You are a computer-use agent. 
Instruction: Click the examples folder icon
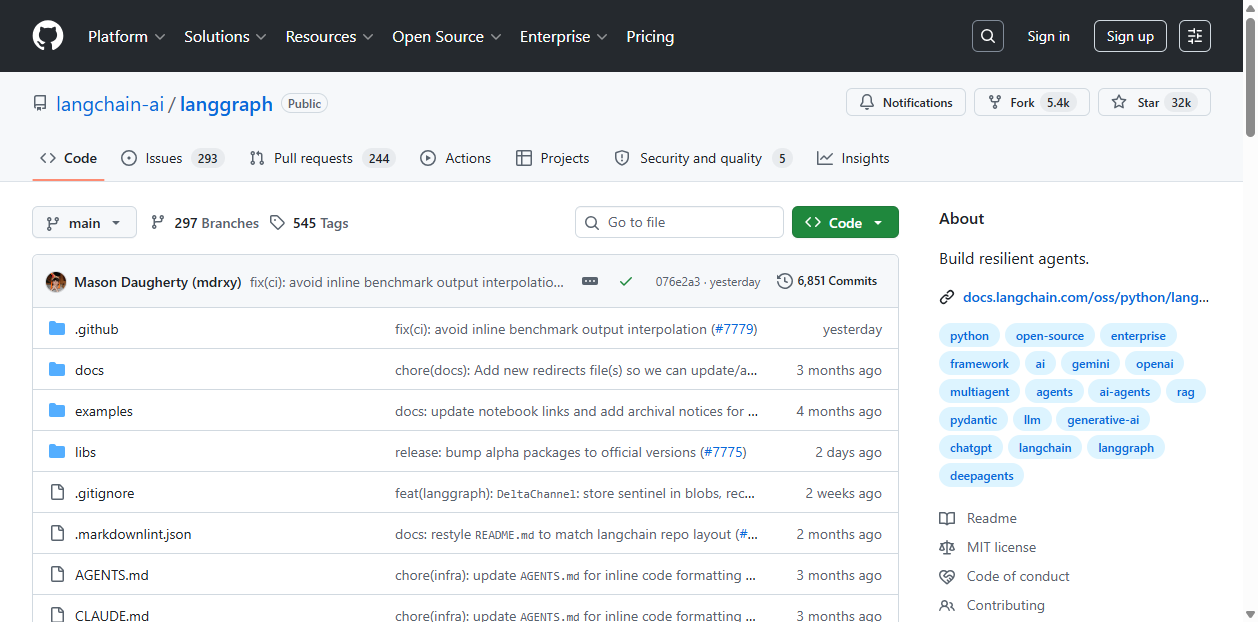click(57, 411)
